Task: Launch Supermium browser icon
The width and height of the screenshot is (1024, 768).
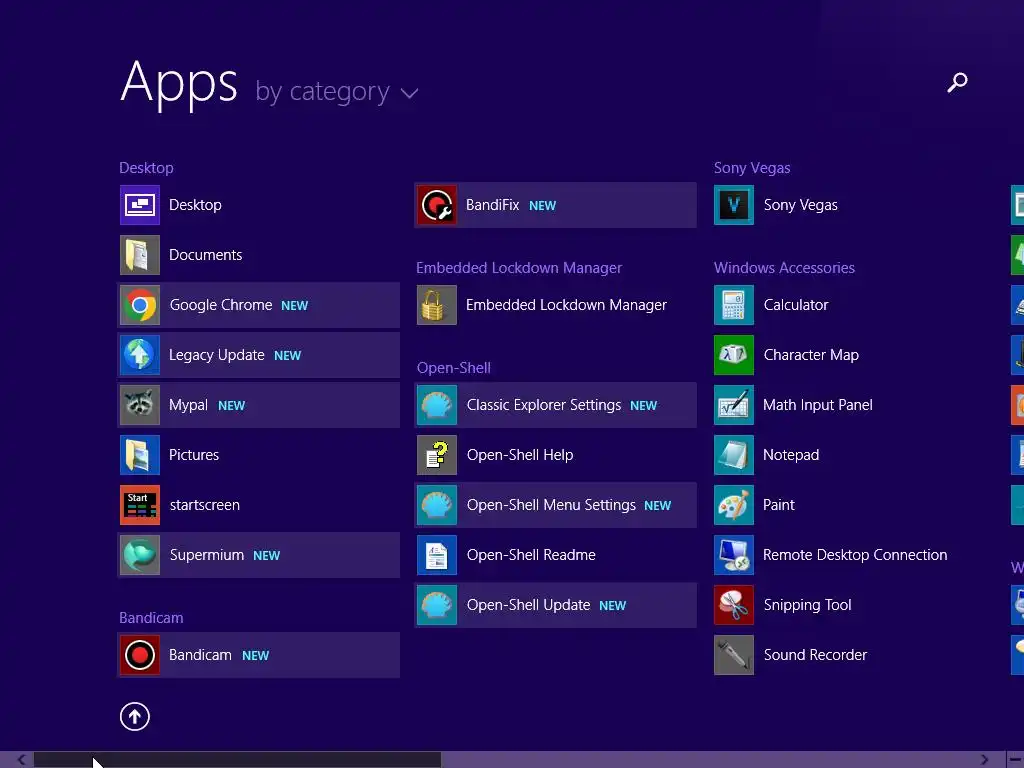Action: pos(140,555)
